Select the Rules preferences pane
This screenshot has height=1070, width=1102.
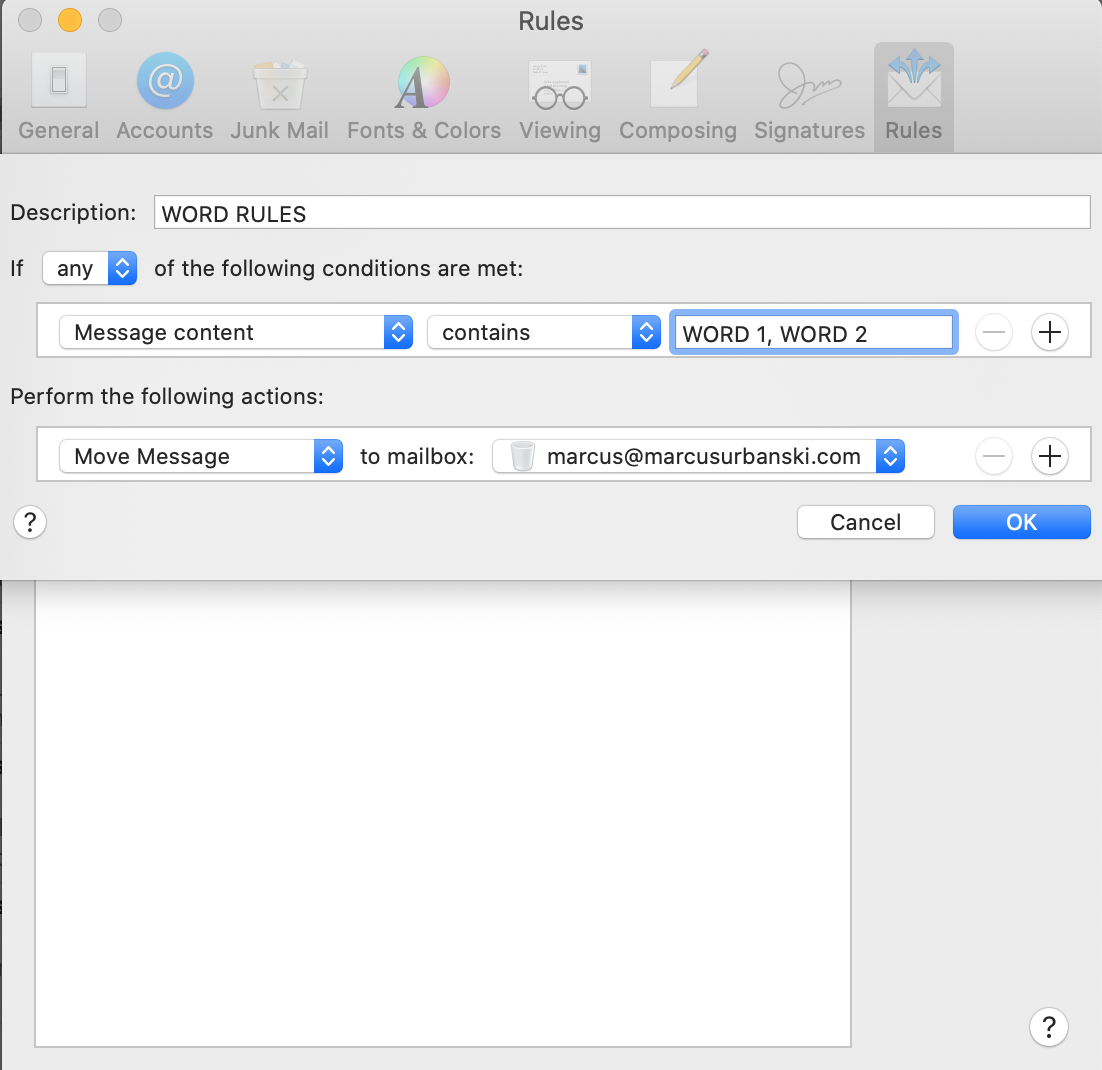[x=913, y=97]
